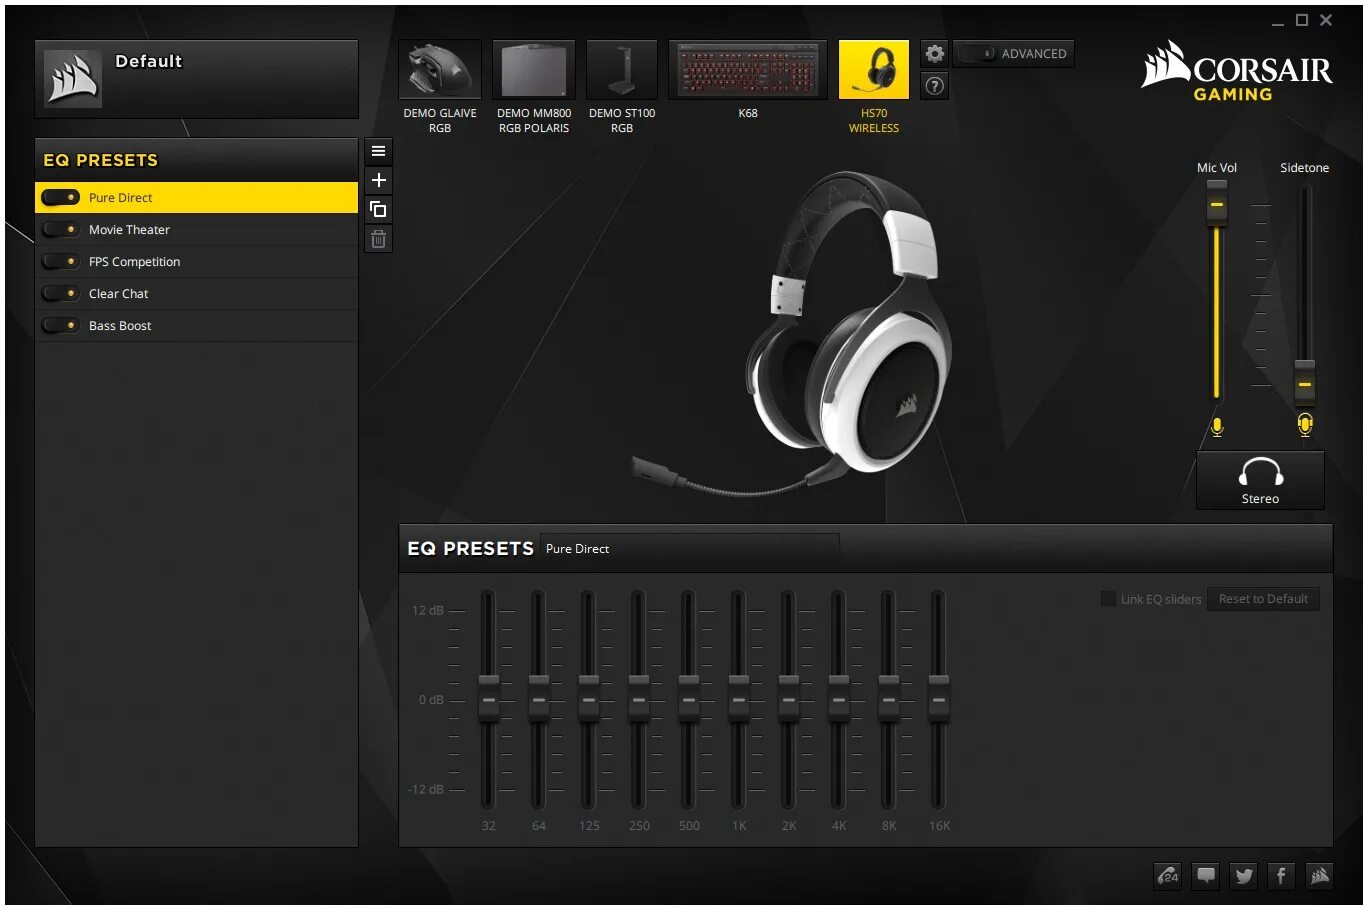The image size is (1370, 909).
Task: Click the Reset to Default button
Action: (1263, 599)
